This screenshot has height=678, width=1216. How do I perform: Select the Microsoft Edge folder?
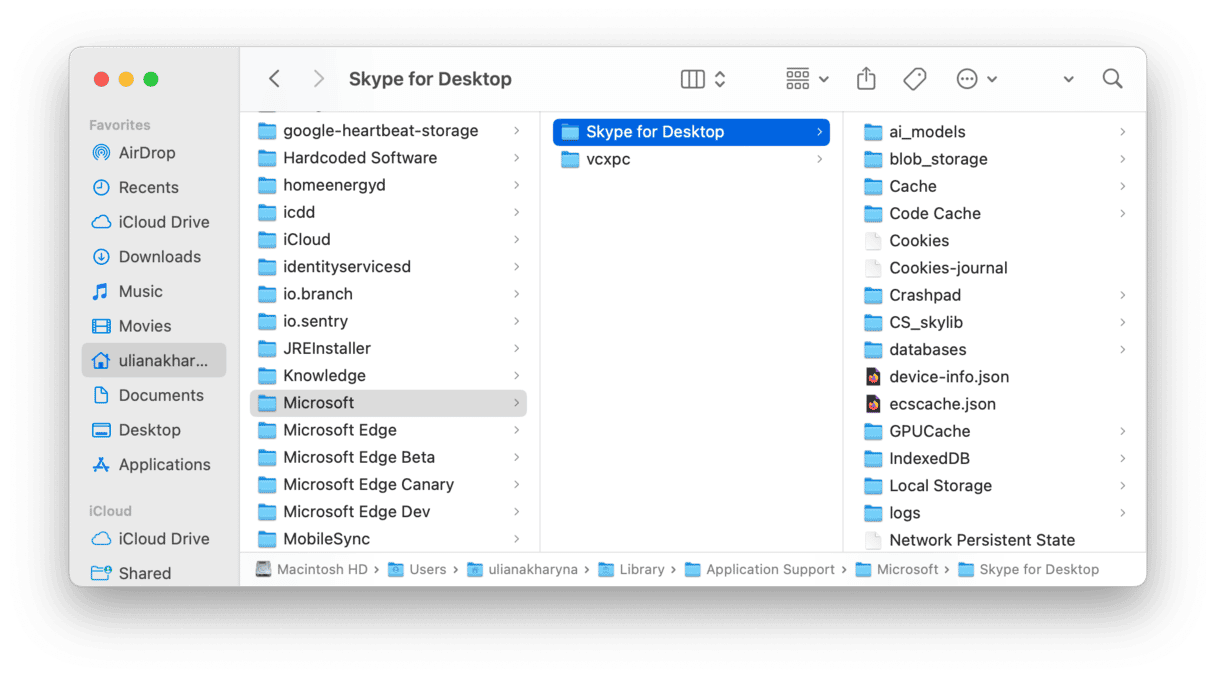[339, 430]
